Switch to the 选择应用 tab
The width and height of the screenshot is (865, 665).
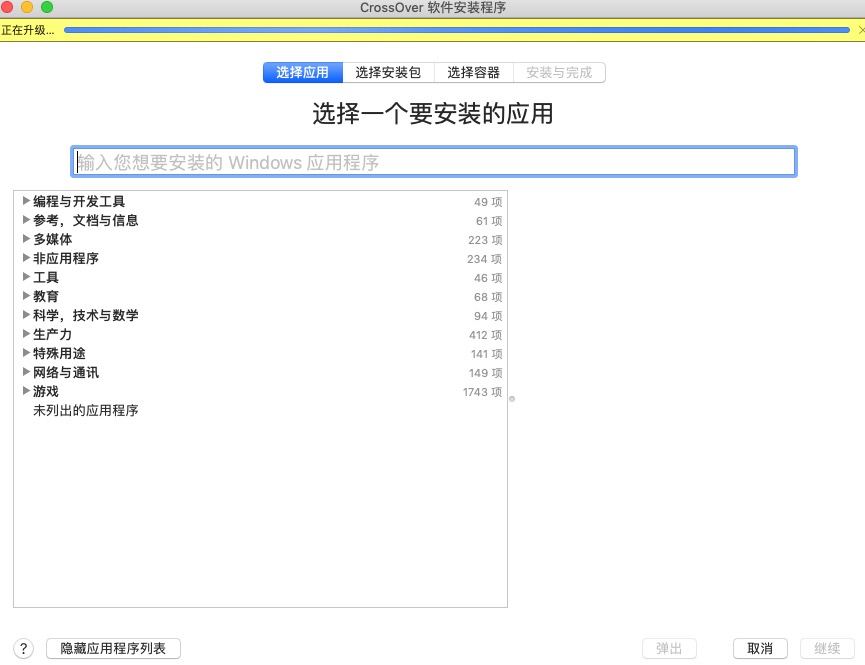302,72
